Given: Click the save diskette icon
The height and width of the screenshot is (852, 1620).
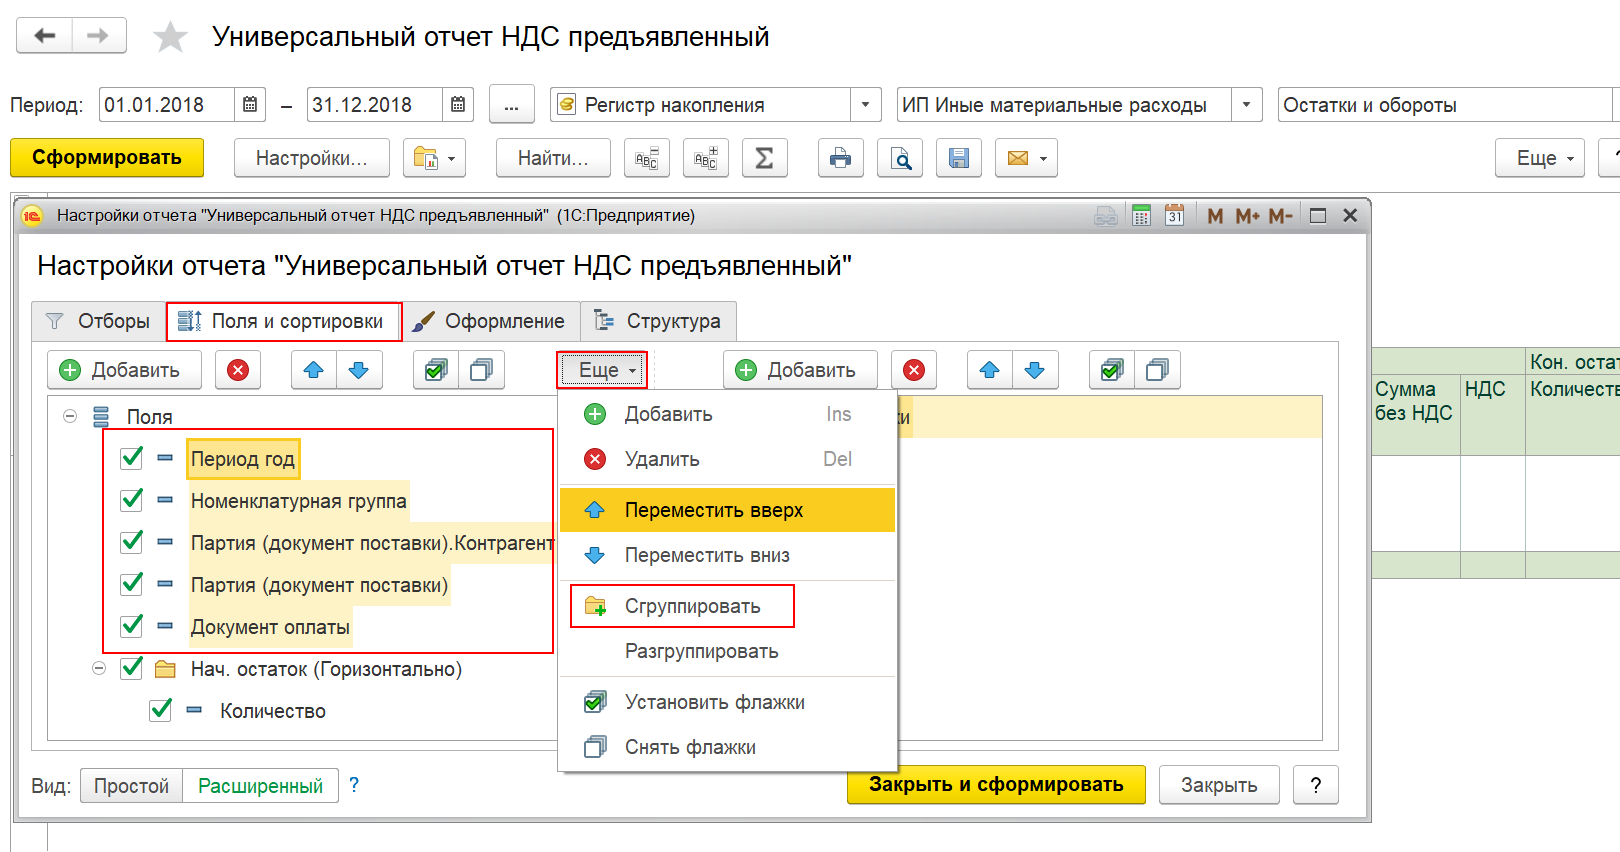Looking at the screenshot, I should 959,158.
